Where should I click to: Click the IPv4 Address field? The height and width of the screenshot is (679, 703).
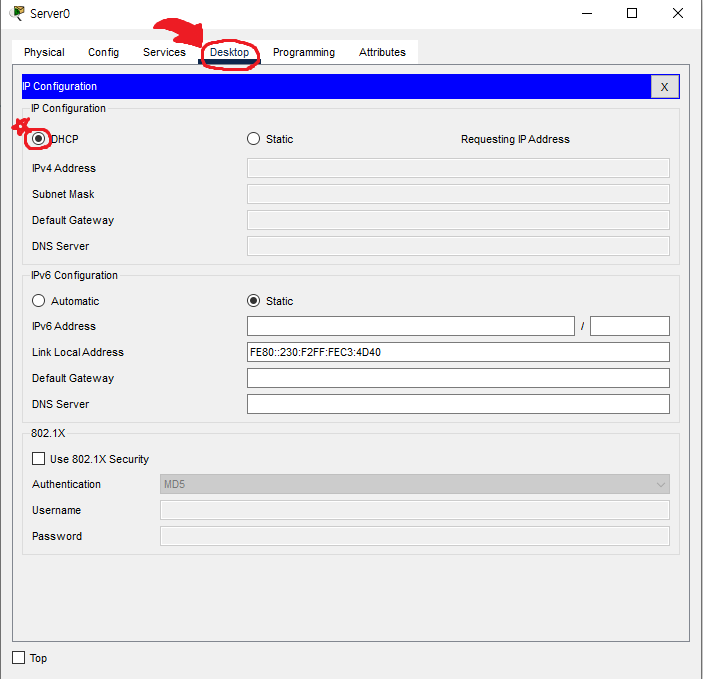458,168
